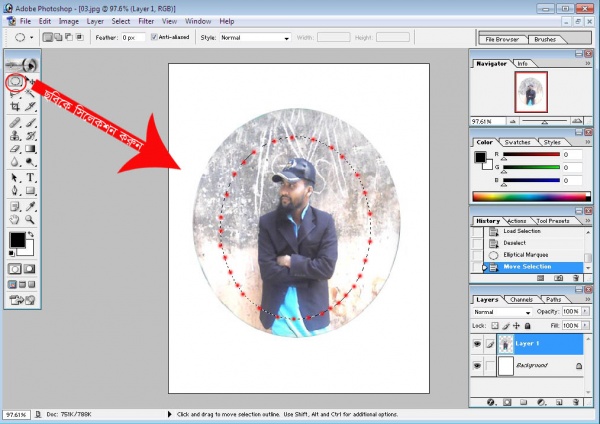Select the Type tool
600x424 pixels.
[x=30, y=178]
